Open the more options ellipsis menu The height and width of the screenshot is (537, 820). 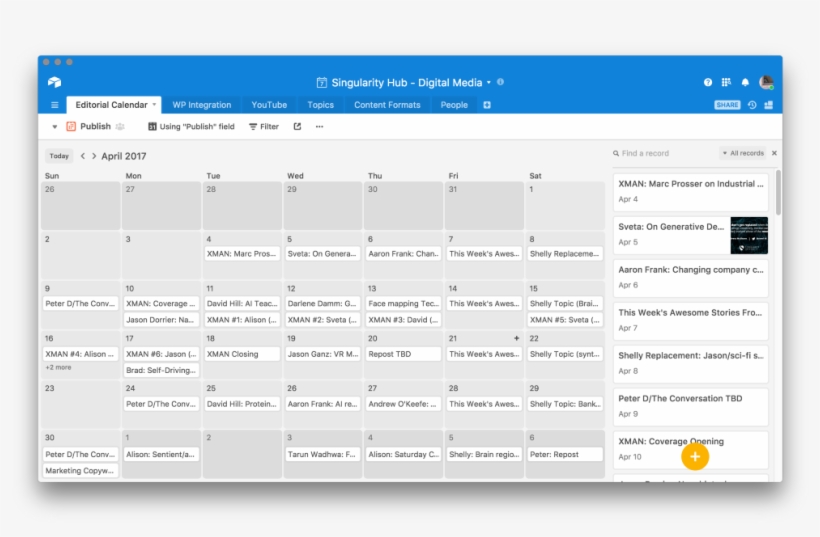(x=320, y=127)
